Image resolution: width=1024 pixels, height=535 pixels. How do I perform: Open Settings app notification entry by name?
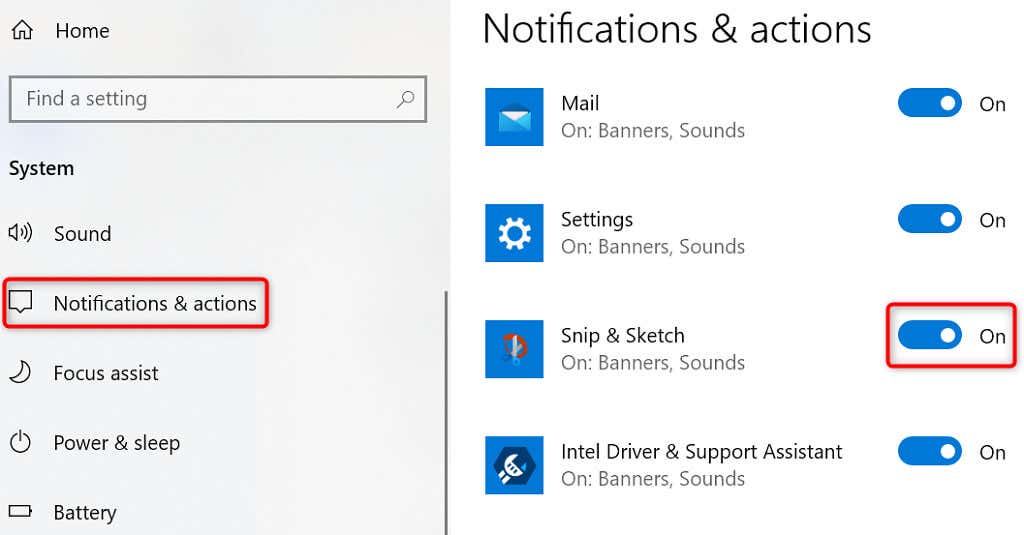pos(597,219)
